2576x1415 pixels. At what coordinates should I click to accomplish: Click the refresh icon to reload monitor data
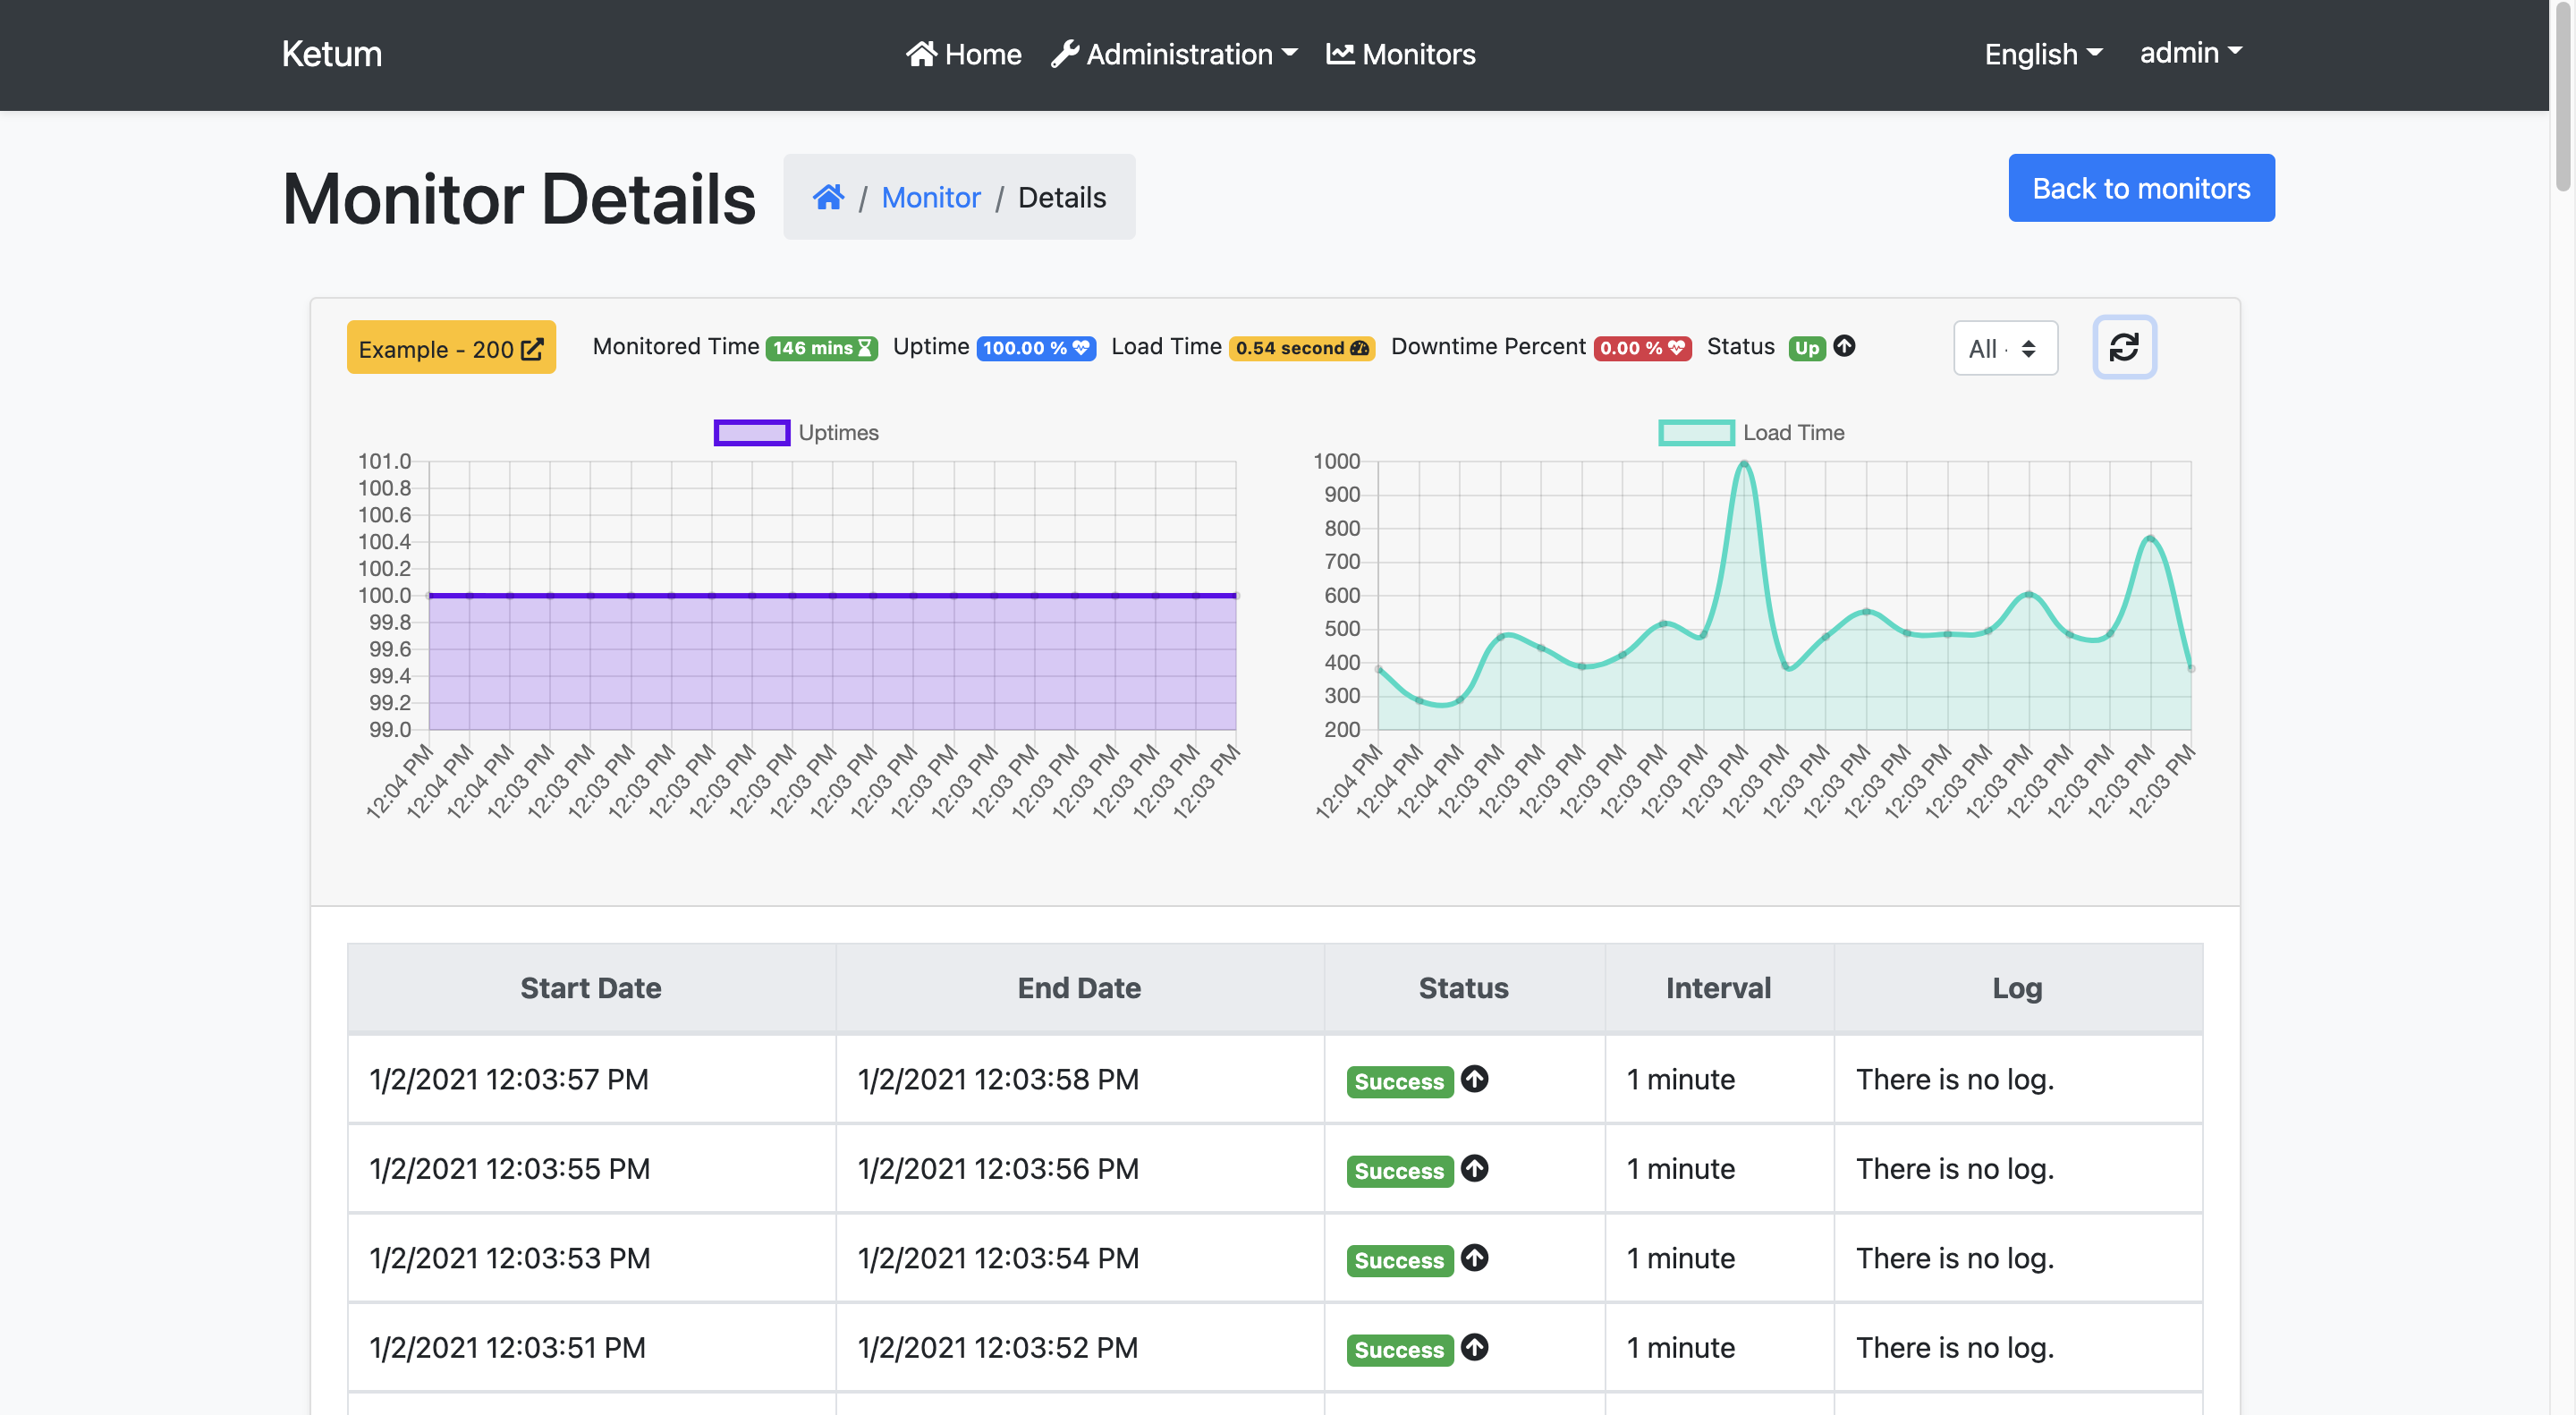(x=2124, y=347)
